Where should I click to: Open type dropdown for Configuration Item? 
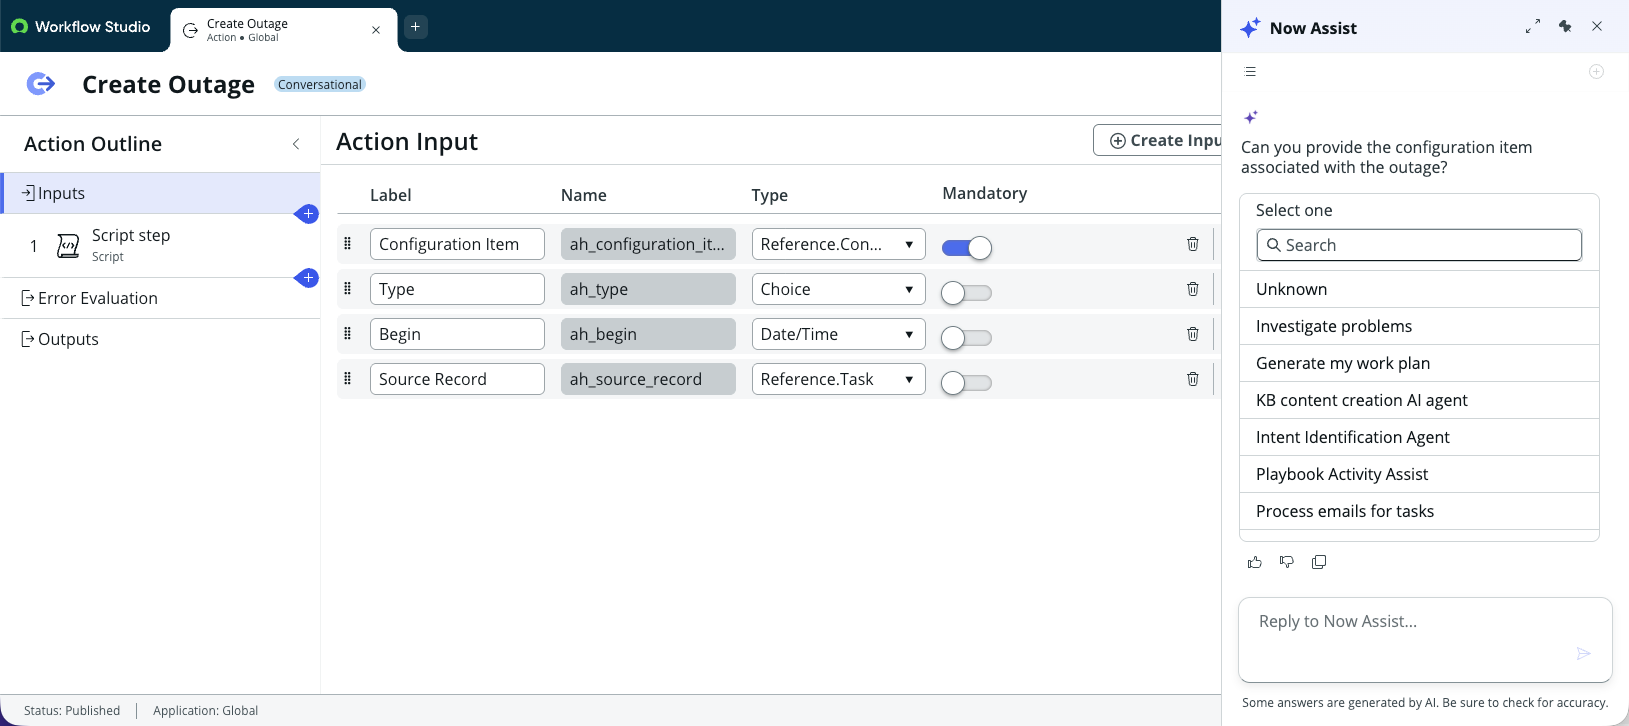[838, 244]
